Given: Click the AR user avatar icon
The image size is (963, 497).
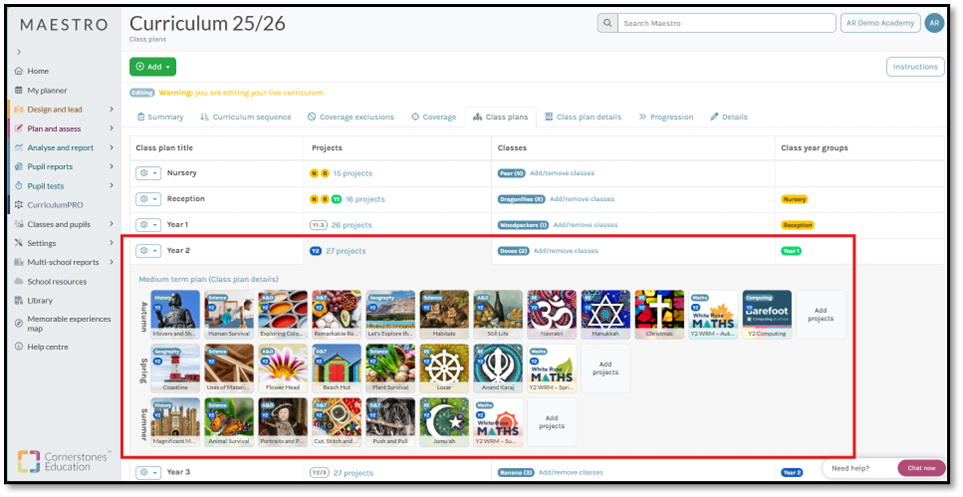Looking at the screenshot, I should tap(934, 23).
